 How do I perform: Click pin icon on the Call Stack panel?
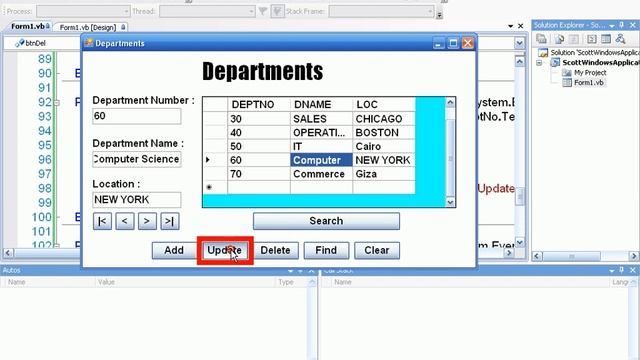coord(622,270)
